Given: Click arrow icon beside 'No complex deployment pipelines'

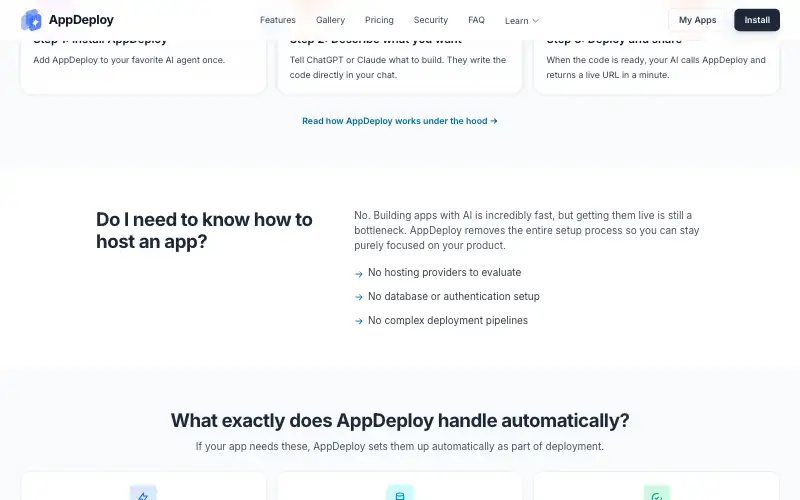Looking at the screenshot, I should tap(359, 321).
